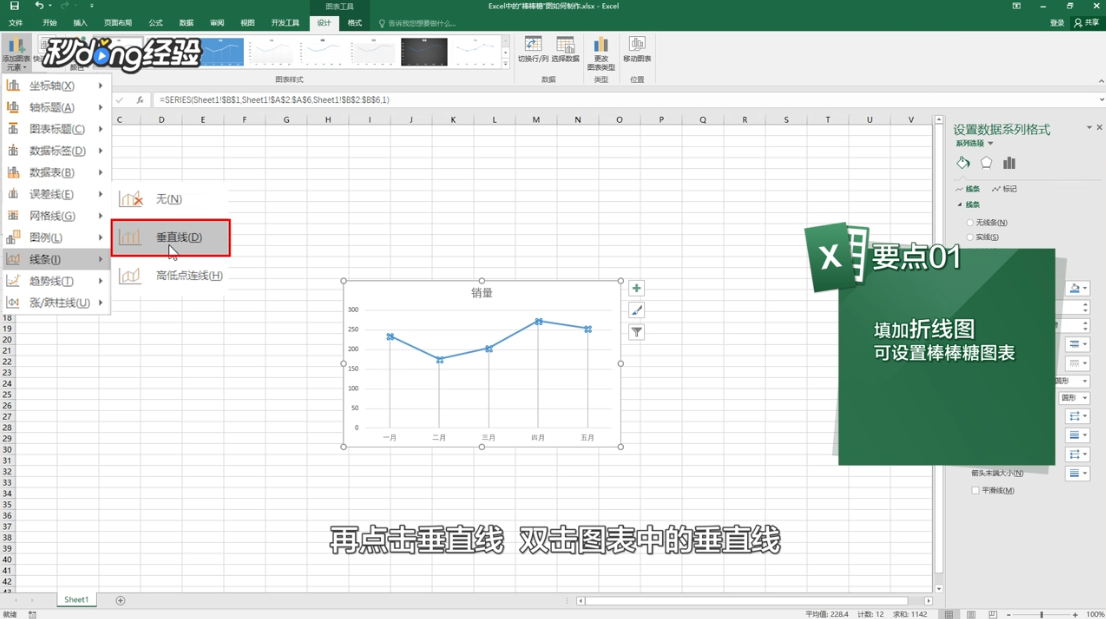Switch to the Design ribbon tab

pos(324,23)
